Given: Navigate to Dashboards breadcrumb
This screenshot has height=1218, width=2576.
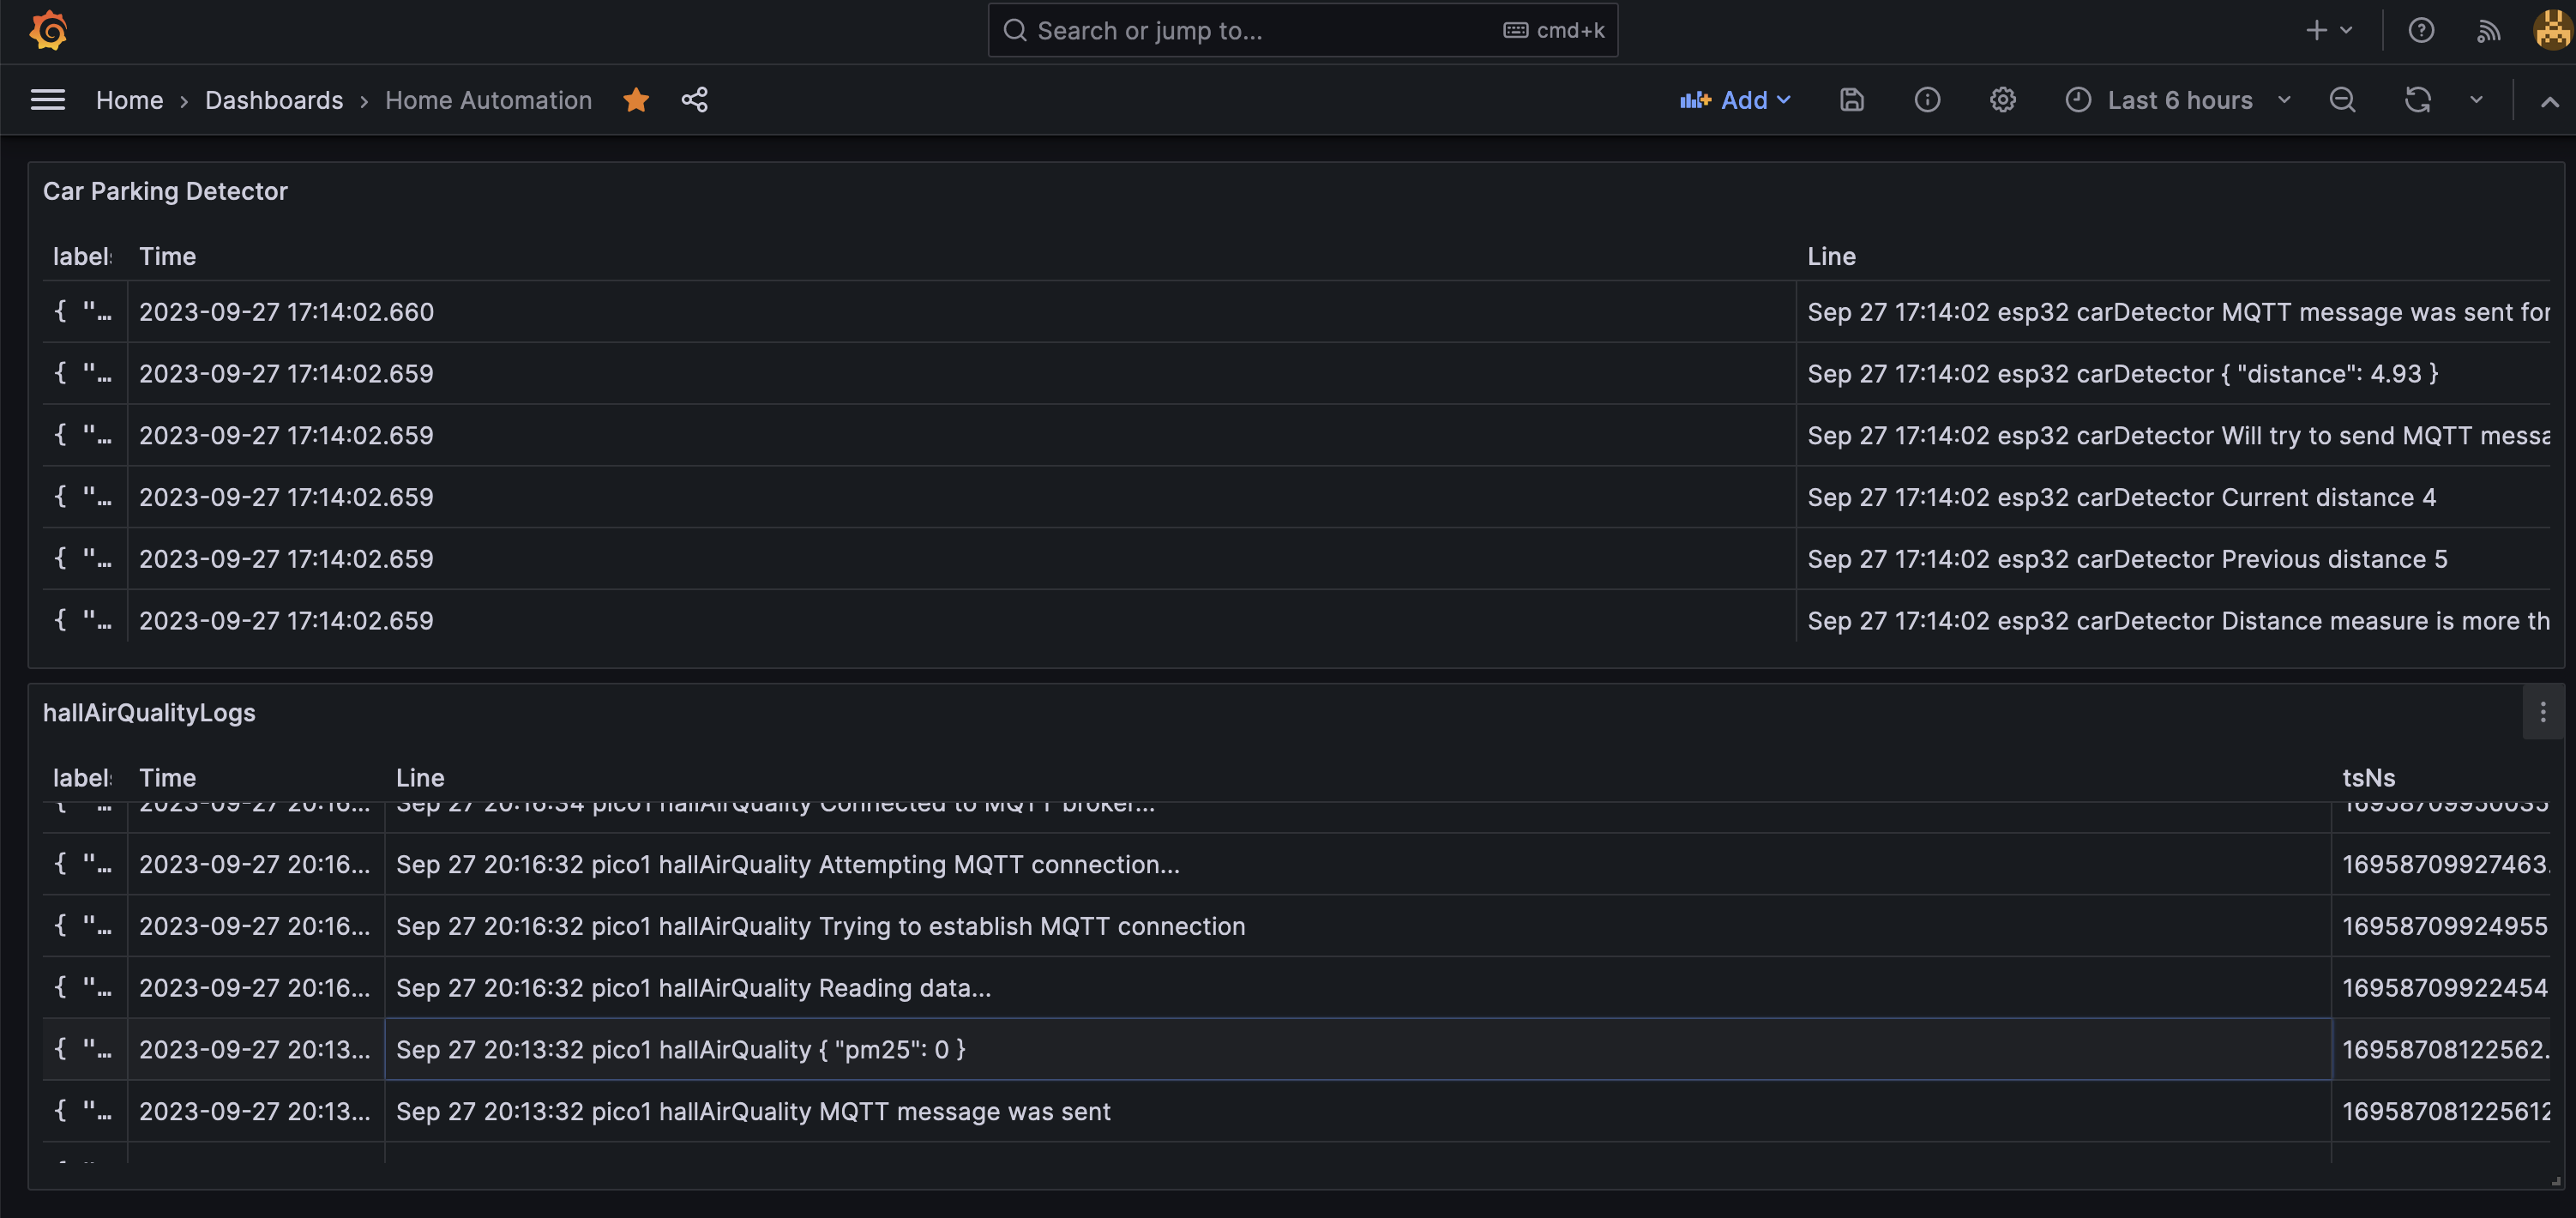Looking at the screenshot, I should click(x=274, y=100).
